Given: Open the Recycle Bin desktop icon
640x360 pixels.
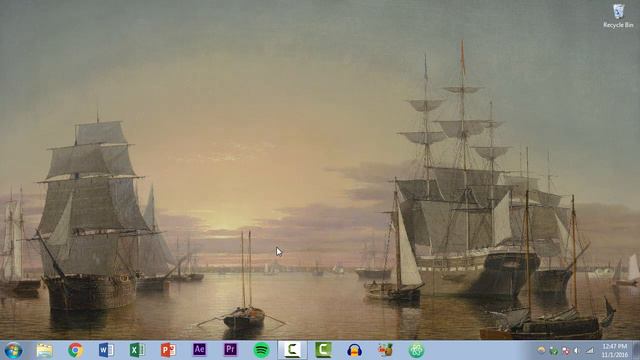Looking at the screenshot, I should point(618,16).
